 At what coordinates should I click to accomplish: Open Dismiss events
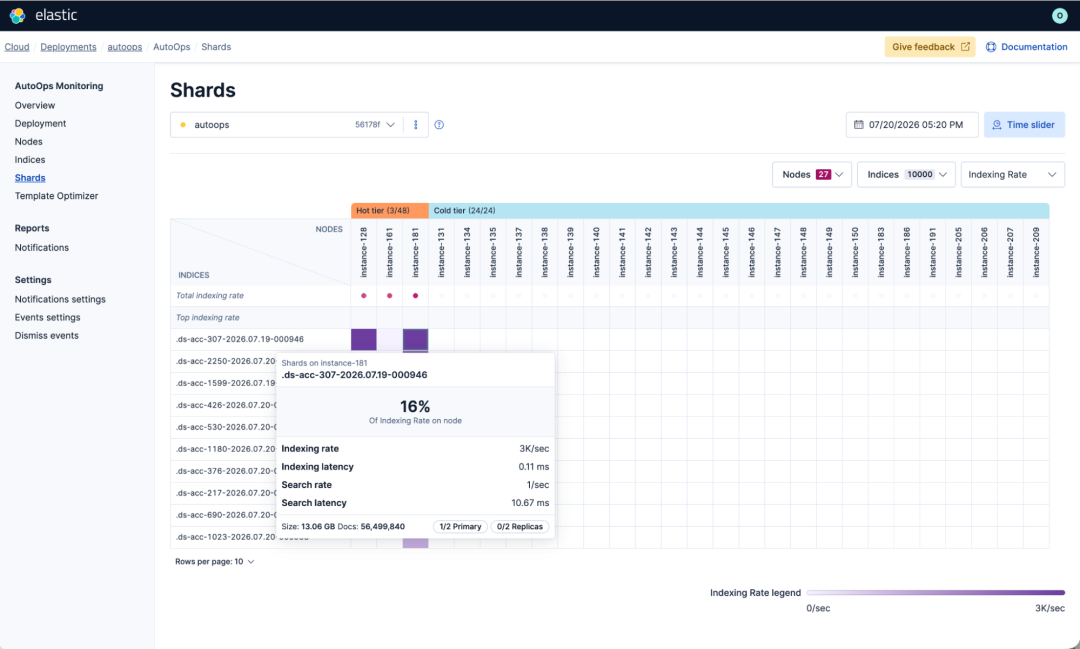pos(47,336)
